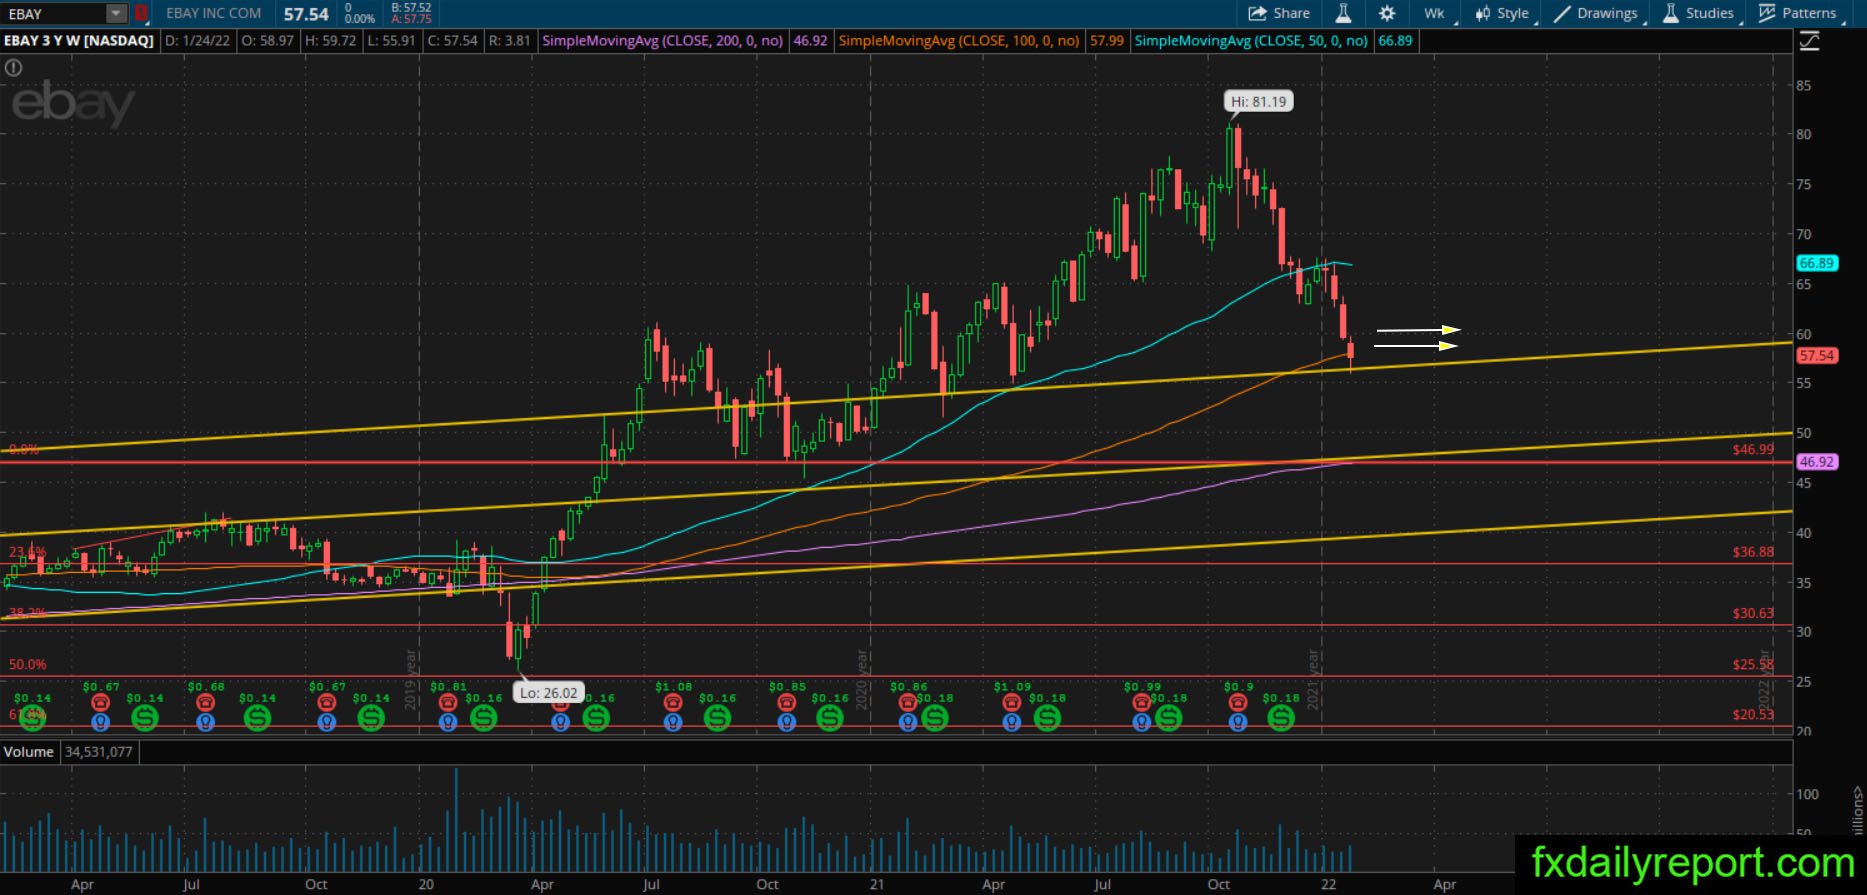
Task: Click the $25.58 Fibonacci level label
Action: click(x=1753, y=665)
